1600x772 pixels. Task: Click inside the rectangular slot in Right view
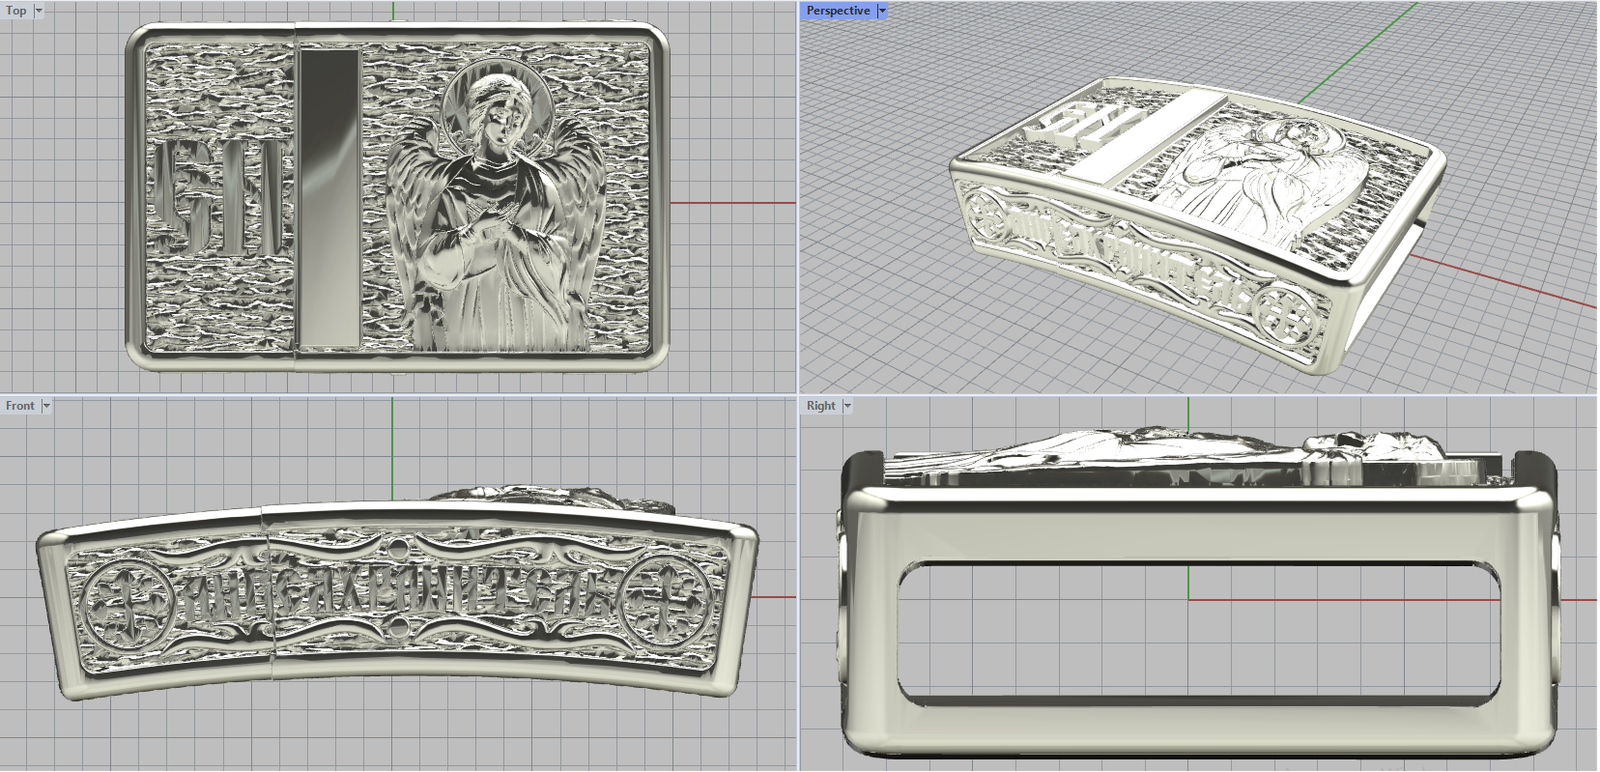[1190, 630]
